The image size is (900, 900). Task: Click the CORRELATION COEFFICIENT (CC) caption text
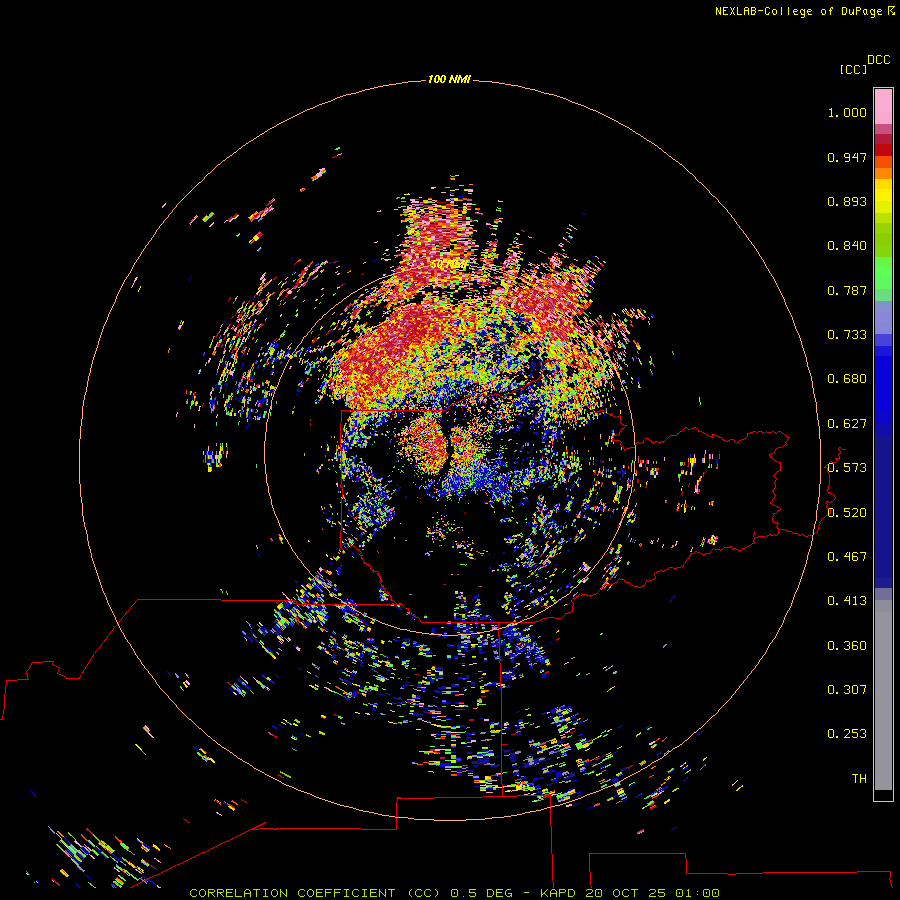click(315, 893)
